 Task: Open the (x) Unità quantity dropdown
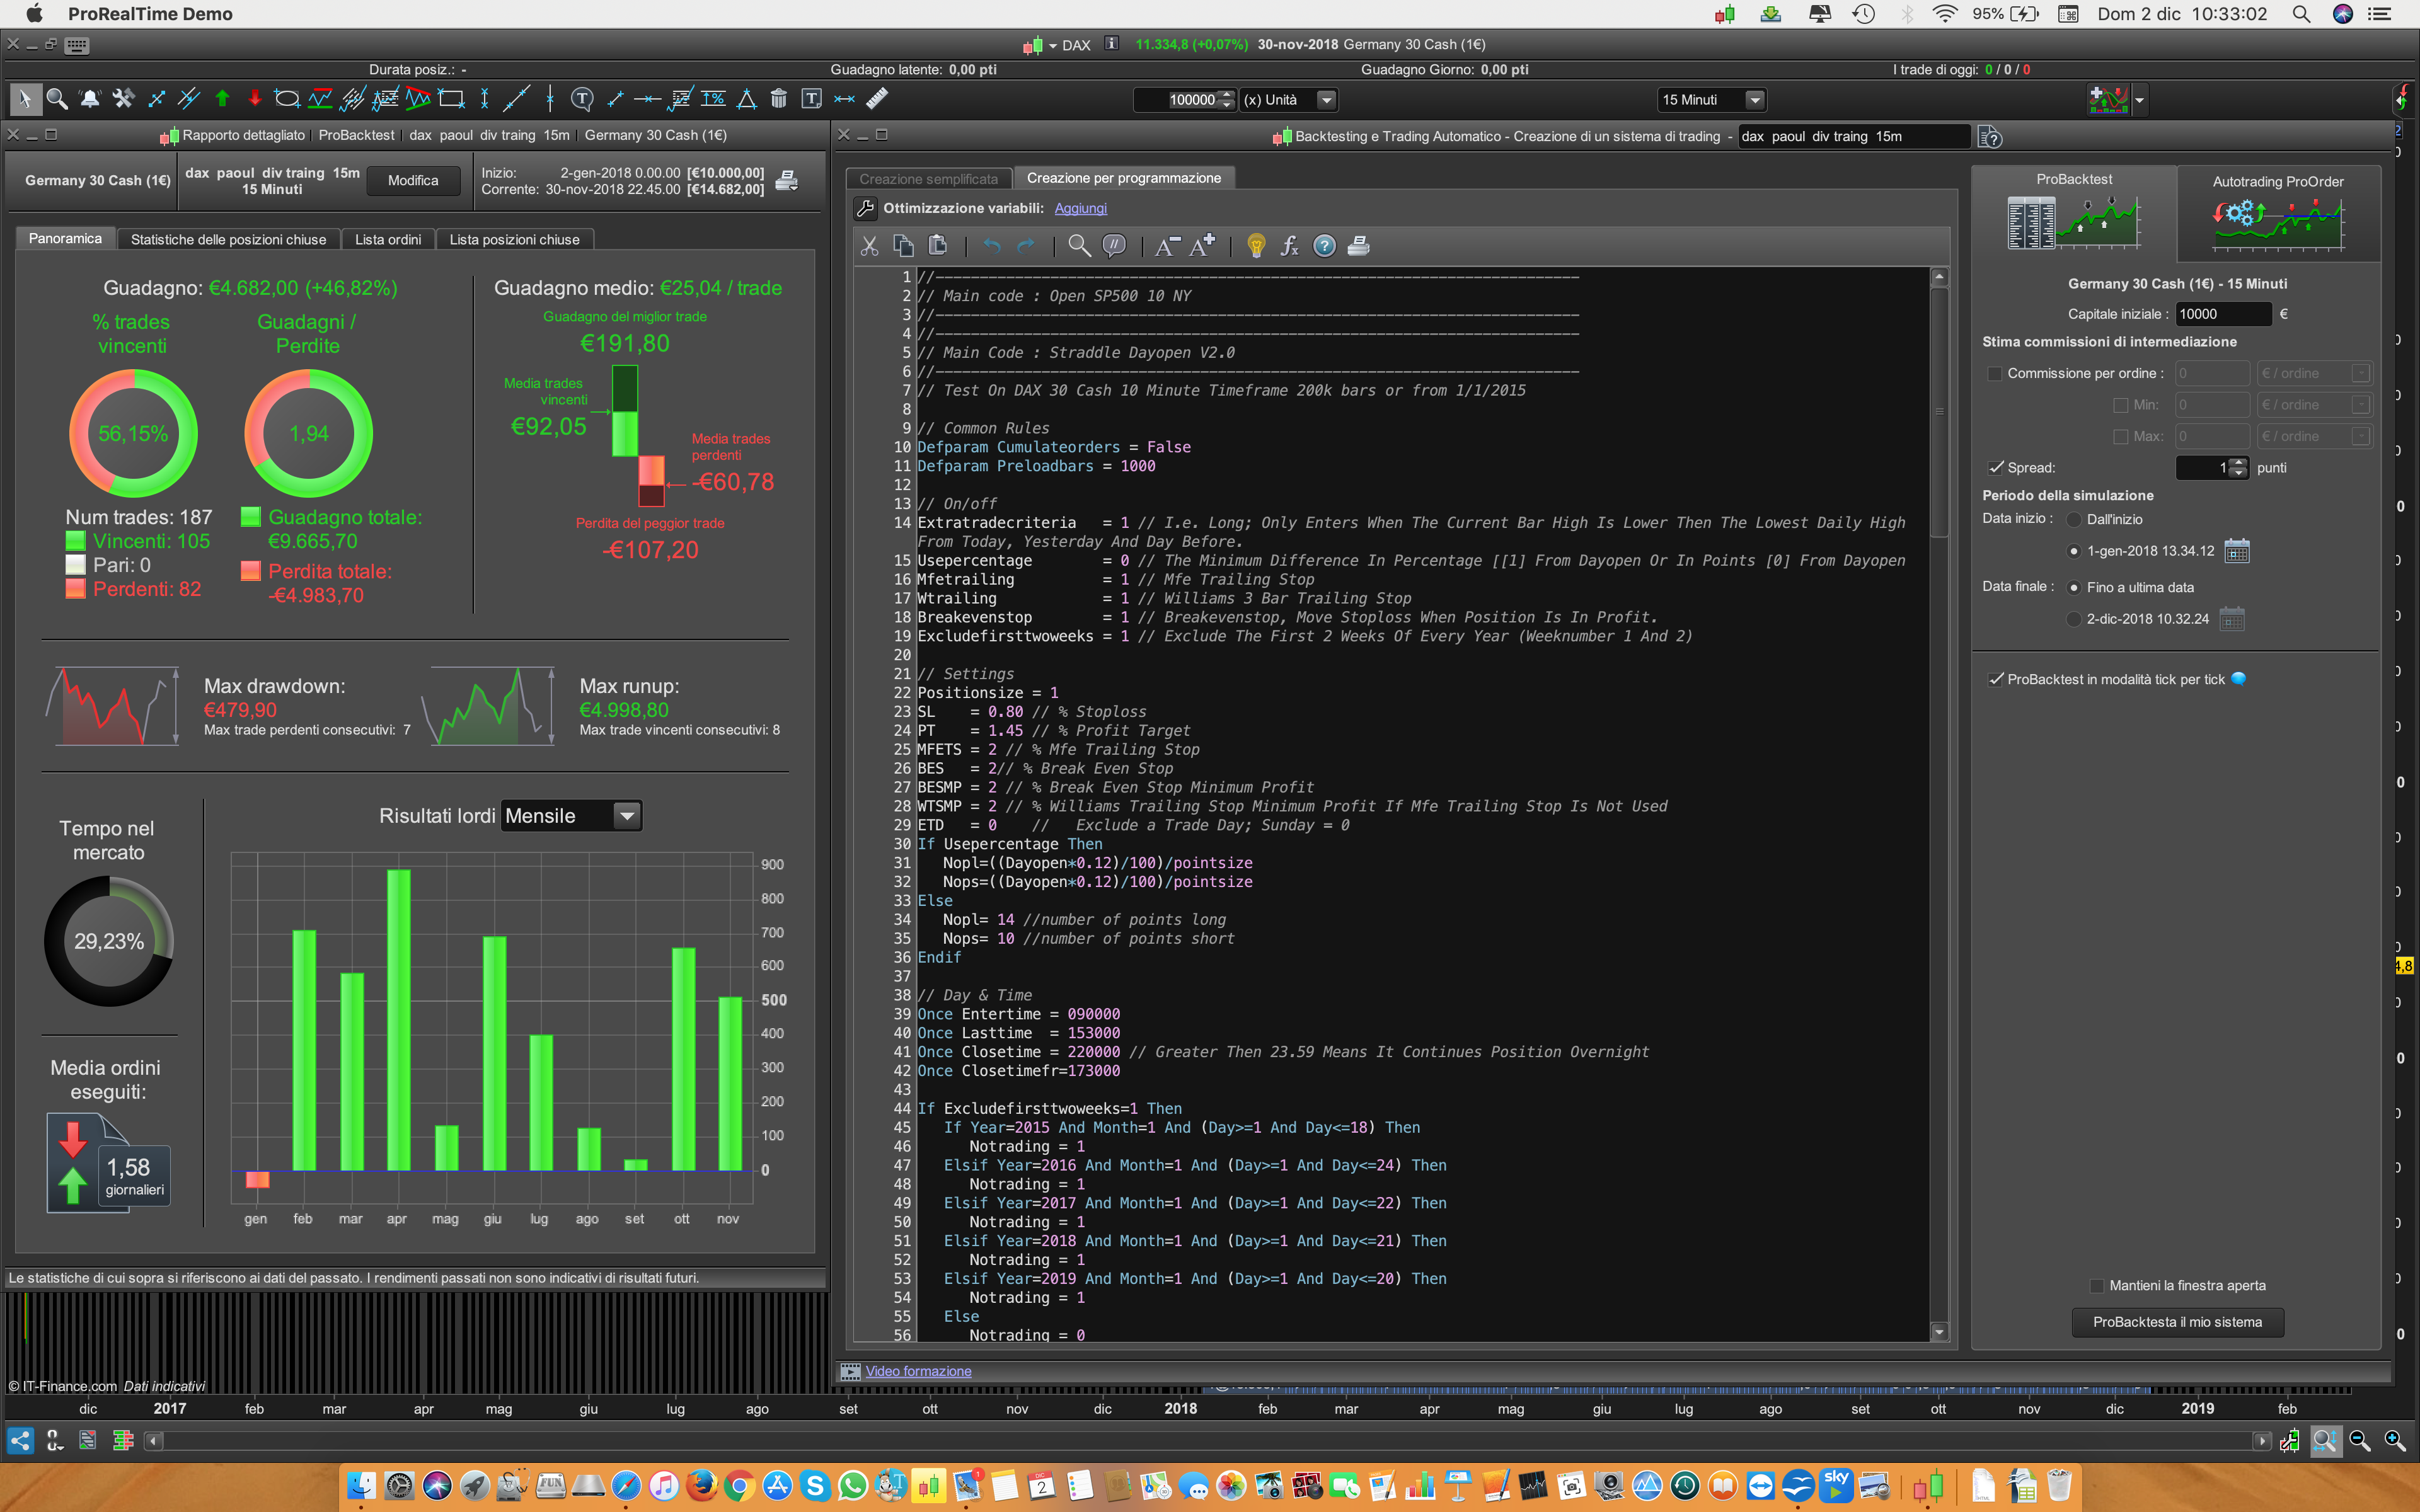1326,100
